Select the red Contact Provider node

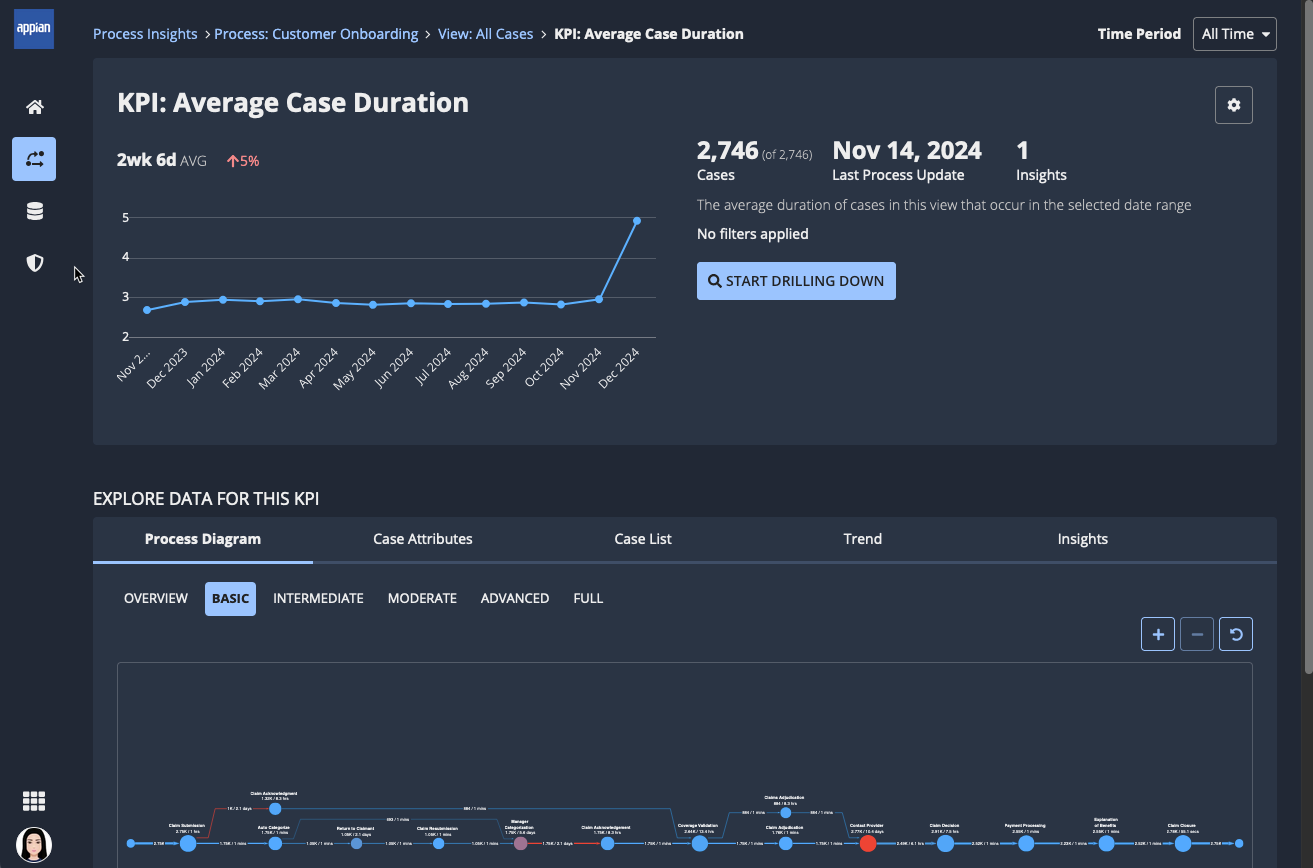[868, 844]
